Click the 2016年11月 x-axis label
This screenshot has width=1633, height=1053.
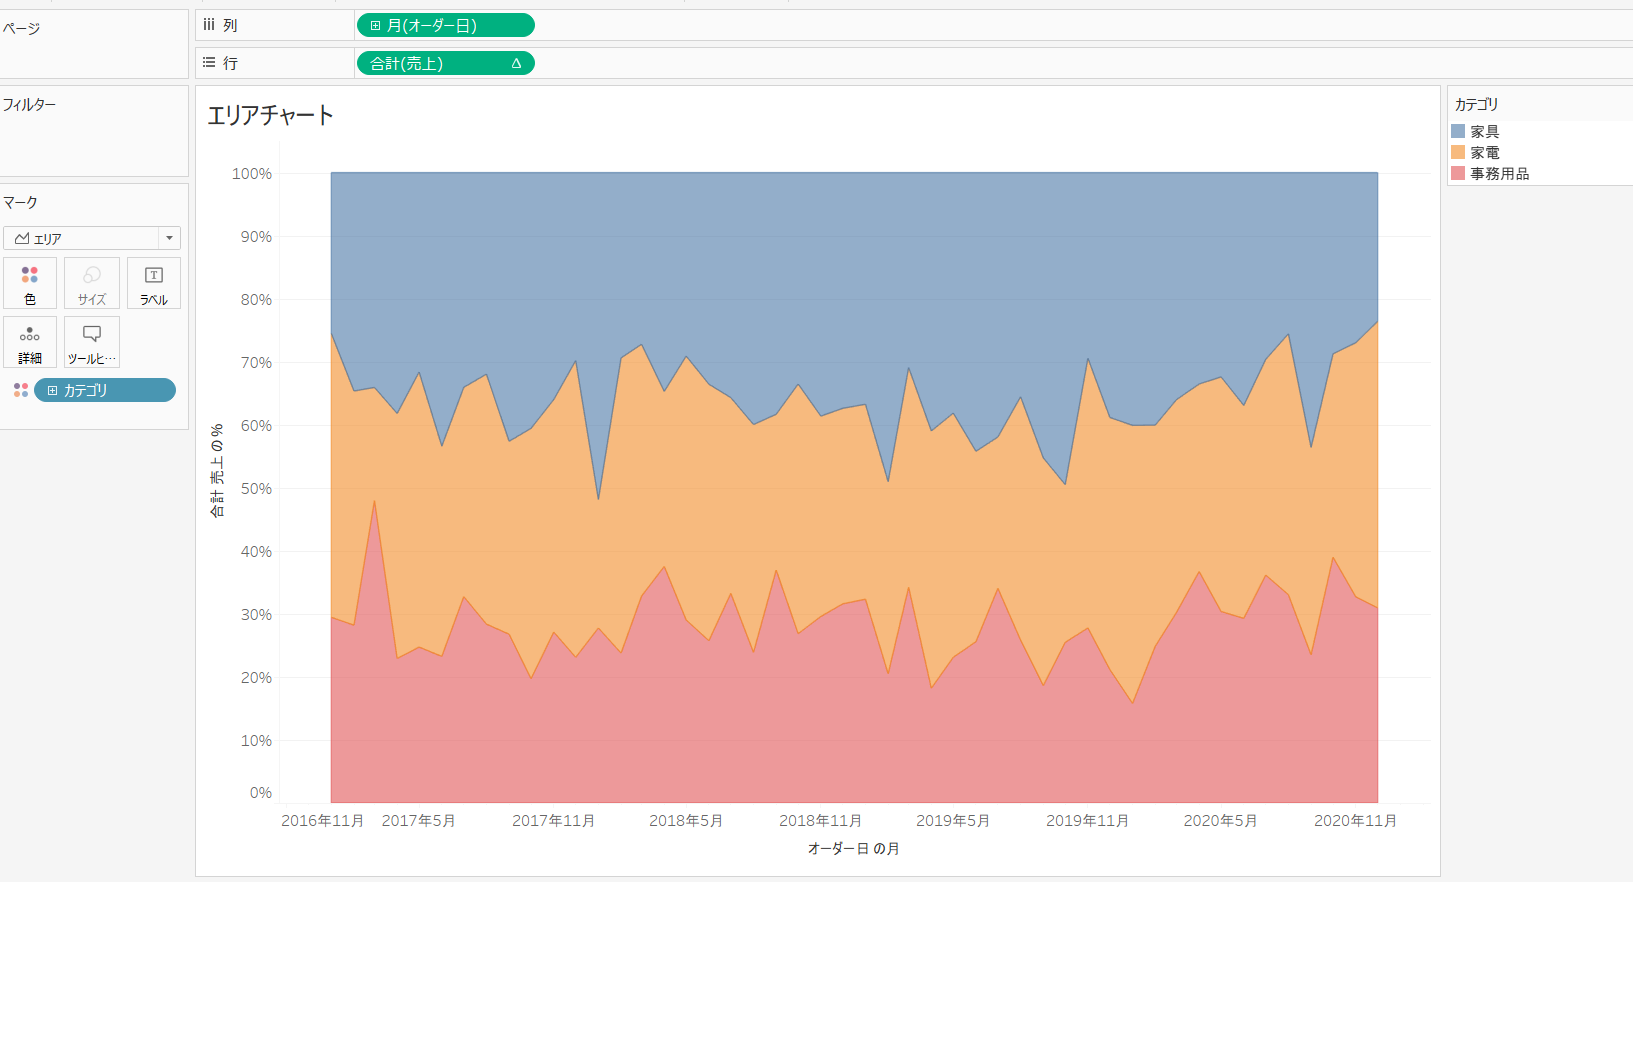[x=323, y=821]
